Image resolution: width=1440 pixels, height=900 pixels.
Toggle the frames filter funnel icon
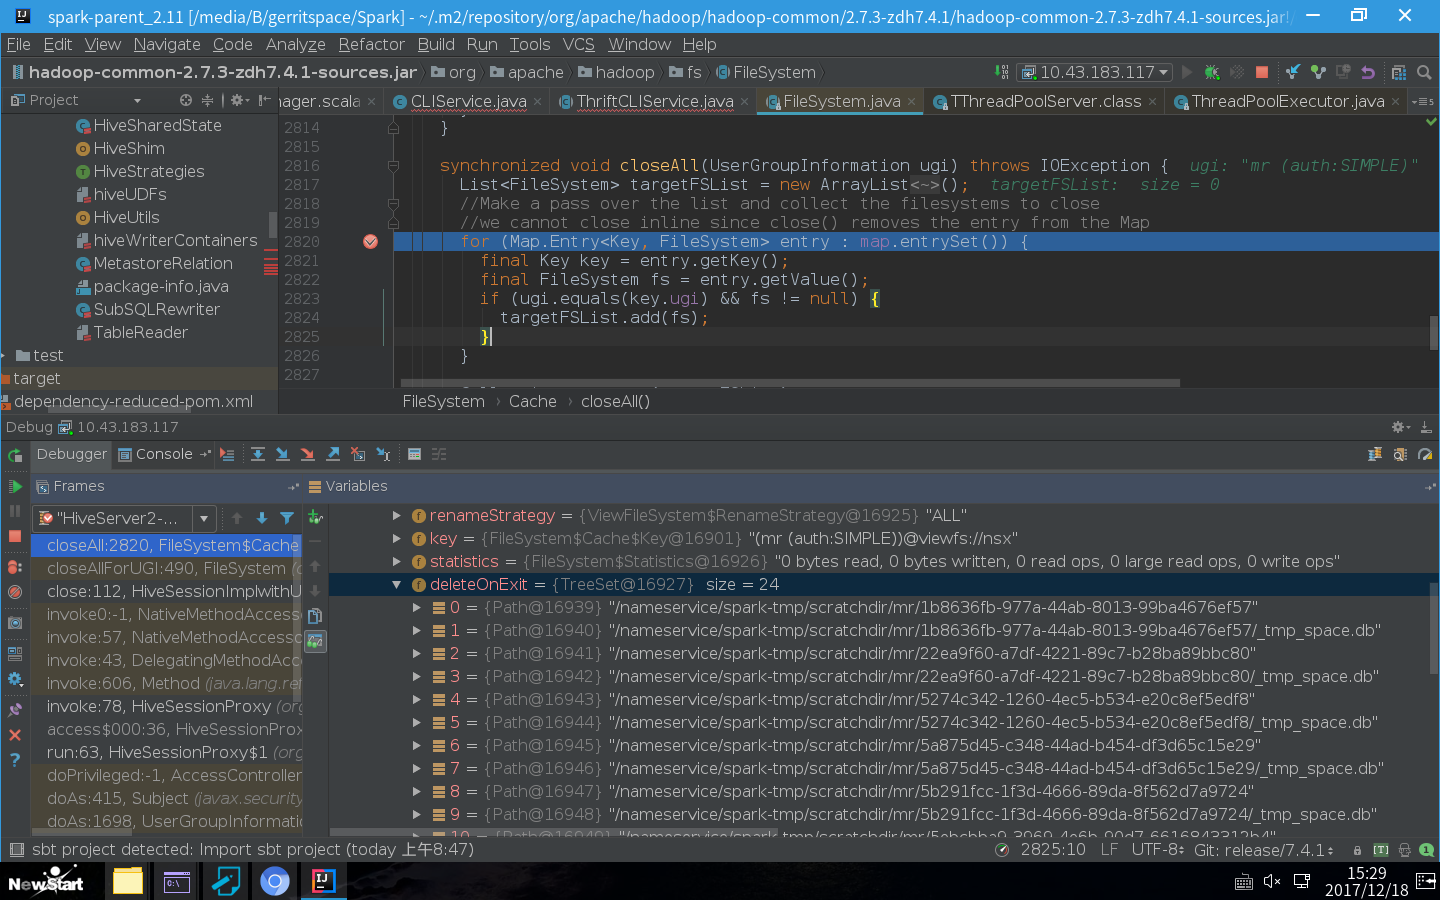[x=287, y=518]
